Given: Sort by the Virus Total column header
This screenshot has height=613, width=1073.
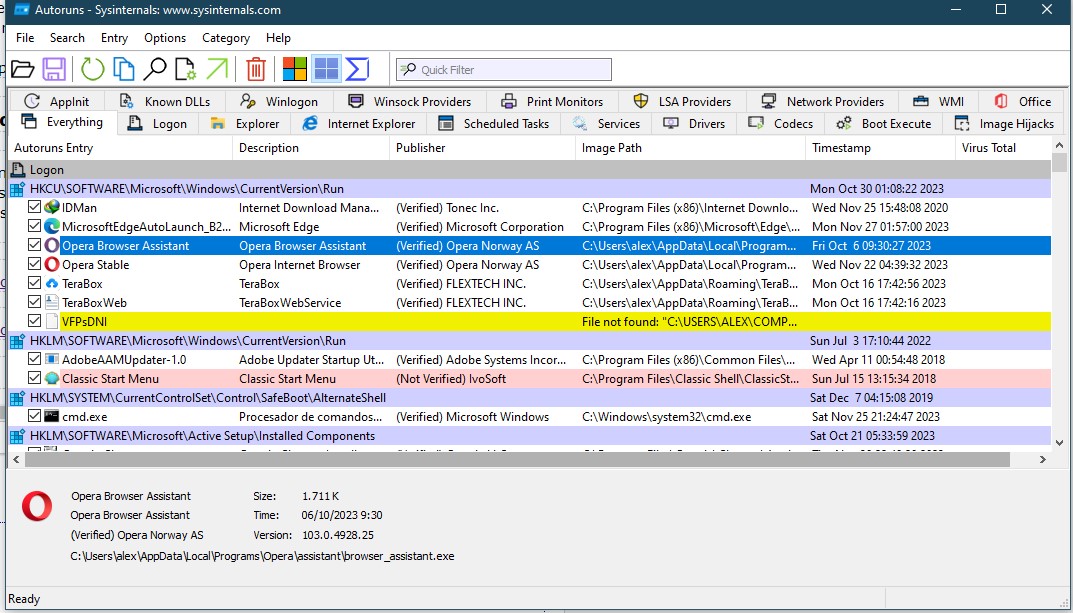Looking at the screenshot, I should pos(1003,148).
